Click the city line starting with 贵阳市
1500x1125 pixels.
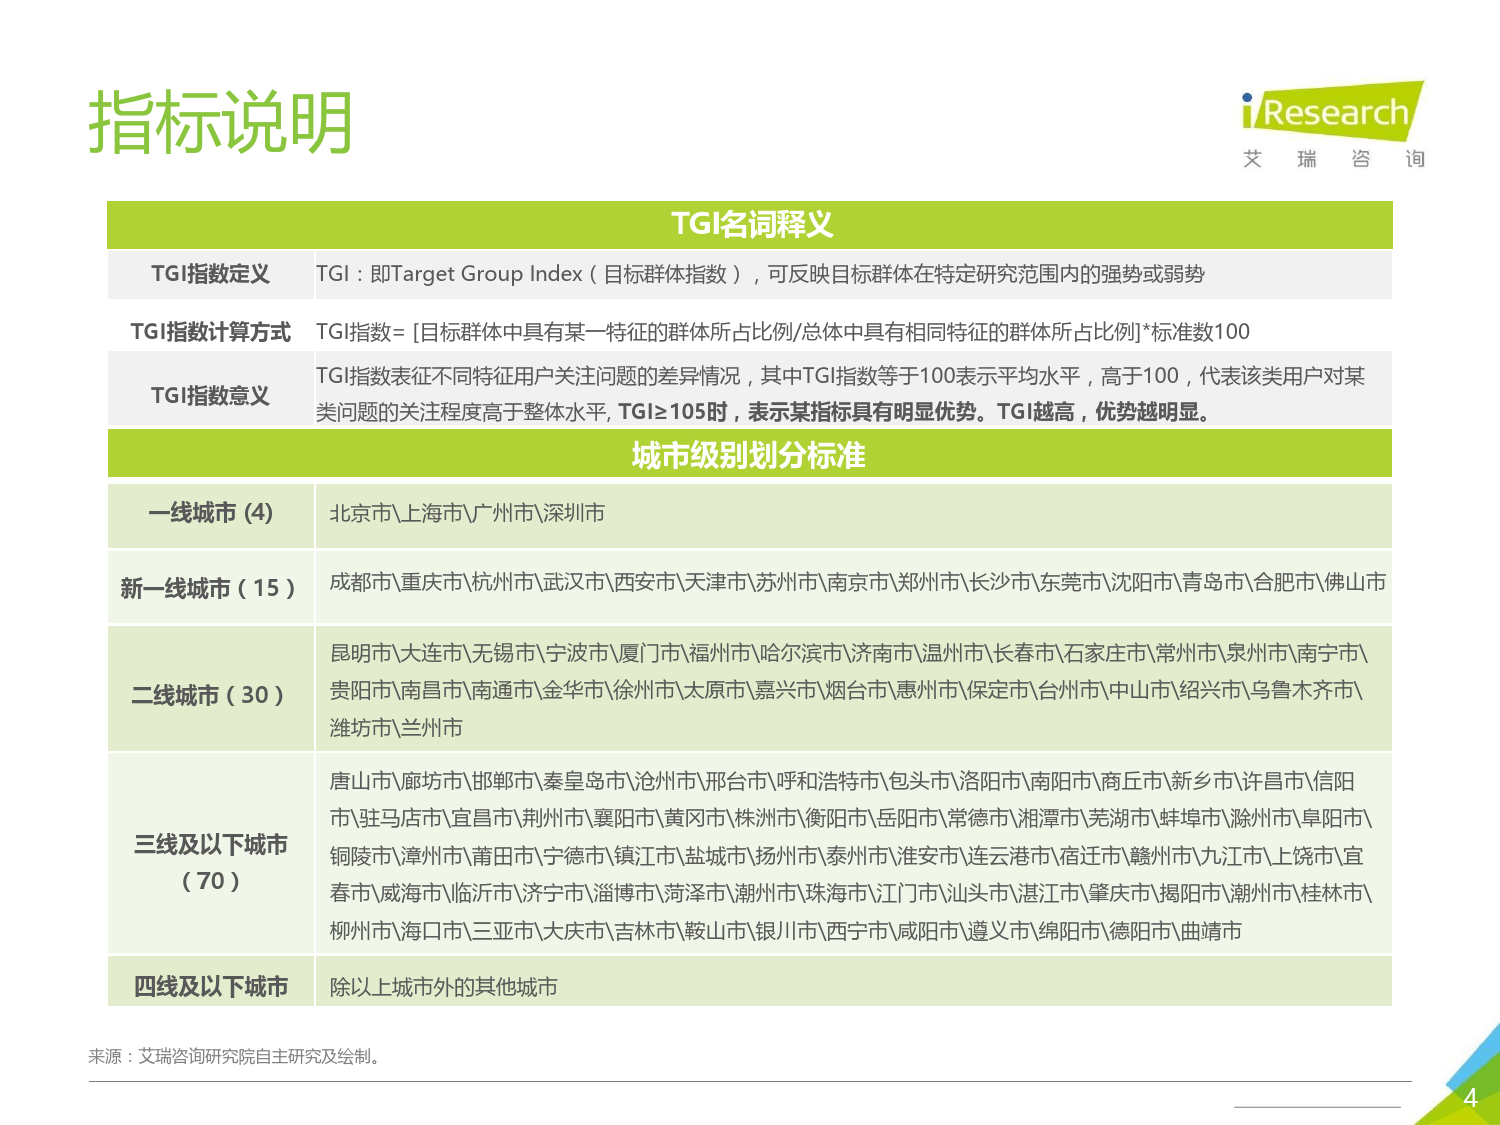(x=846, y=691)
